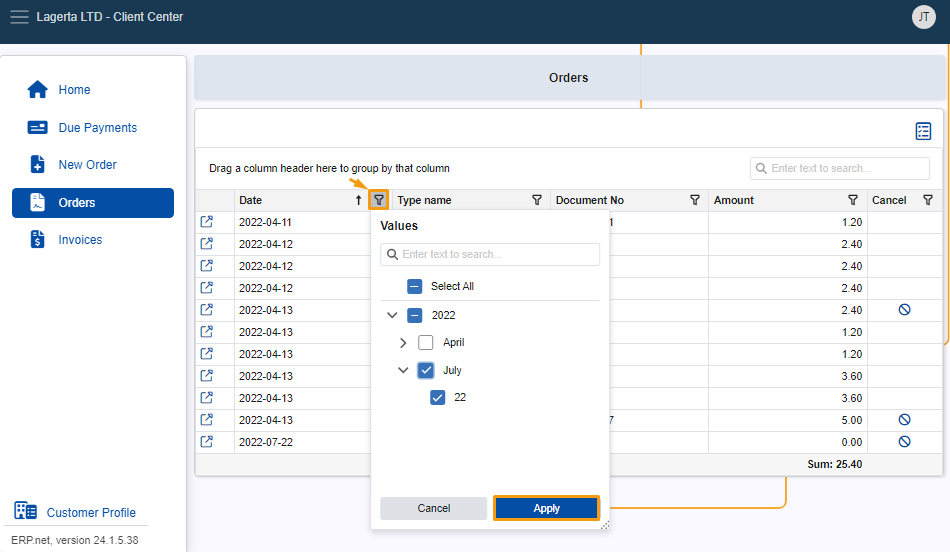
Task: Apply the date filter
Action: coord(546,508)
